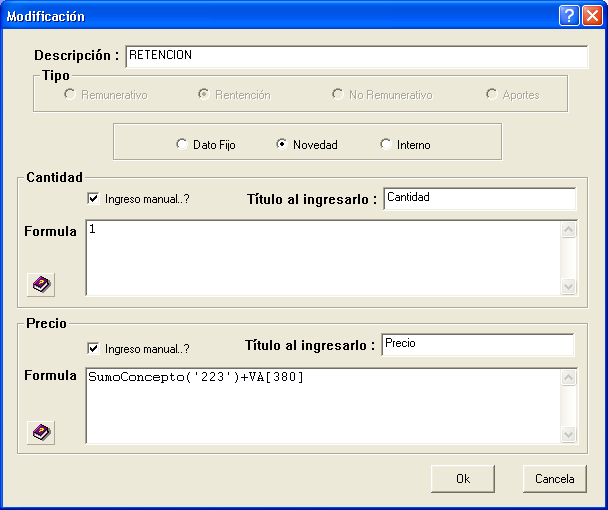The image size is (608, 510).
Task: Close the Modificación dialog window
Action: (x=592, y=16)
